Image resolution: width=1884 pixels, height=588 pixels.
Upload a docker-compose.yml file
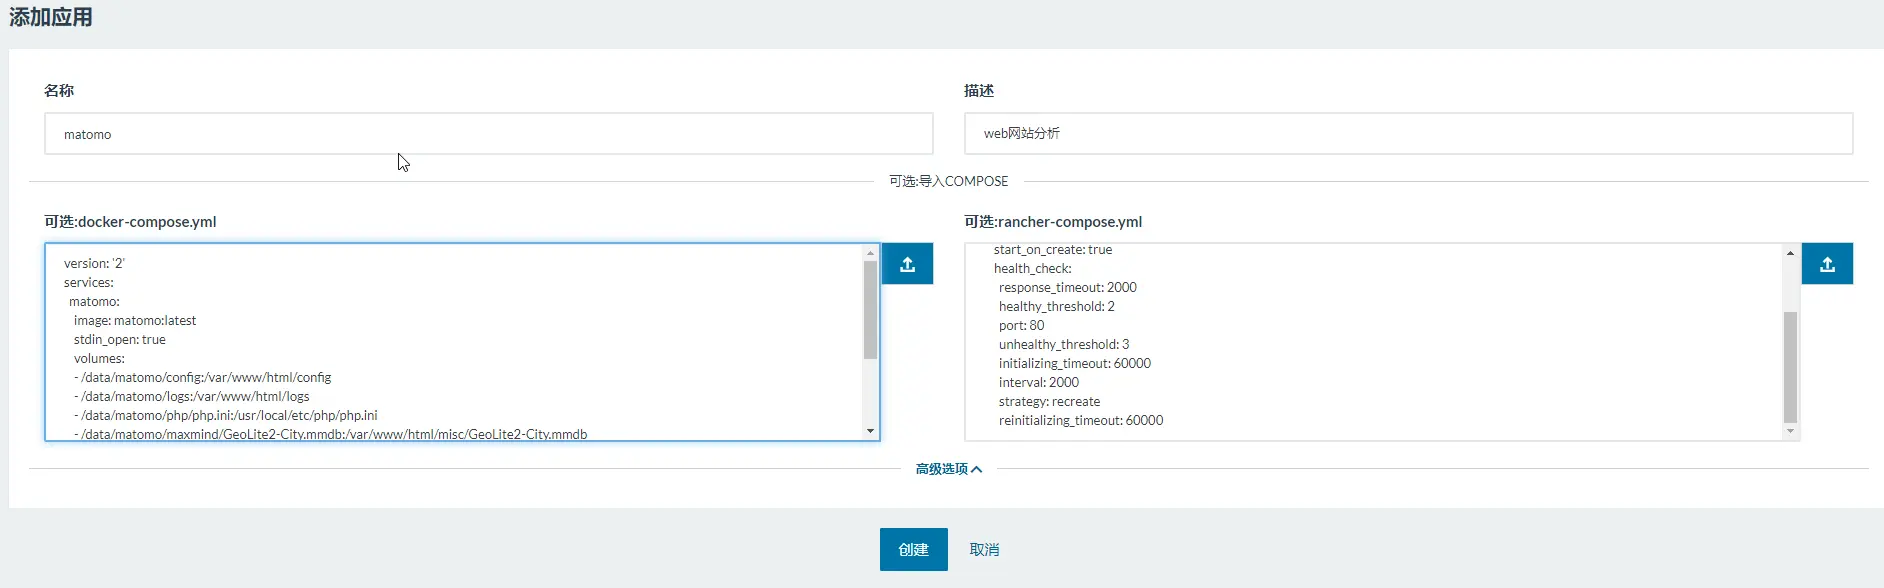coord(907,264)
